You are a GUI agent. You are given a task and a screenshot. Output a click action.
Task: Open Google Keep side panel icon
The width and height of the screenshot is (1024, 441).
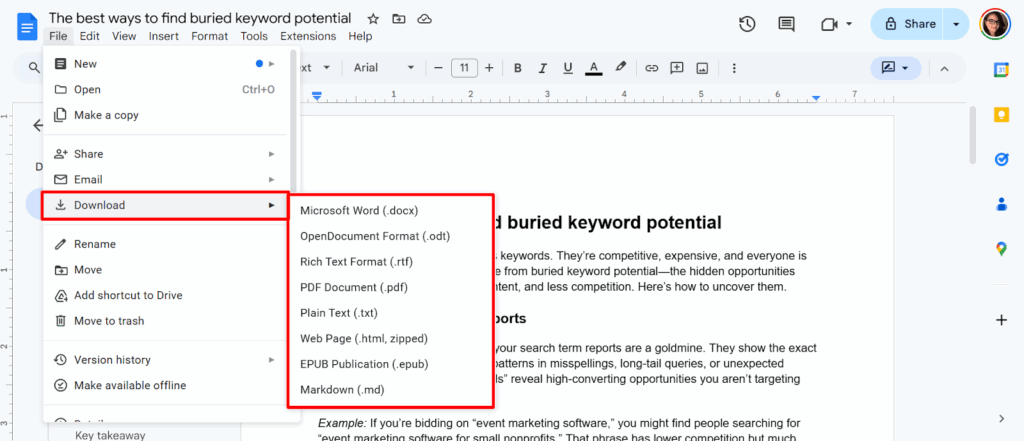(x=1001, y=115)
